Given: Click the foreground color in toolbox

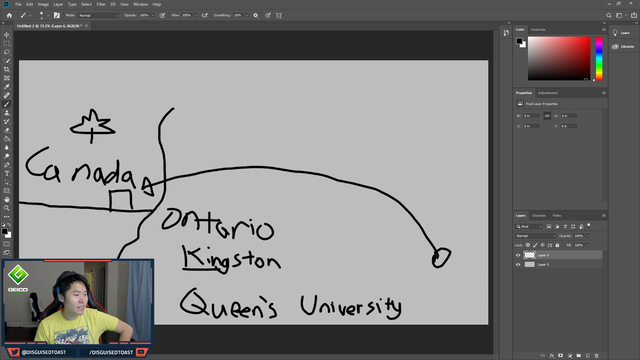Looking at the screenshot, I should (x=4, y=231).
